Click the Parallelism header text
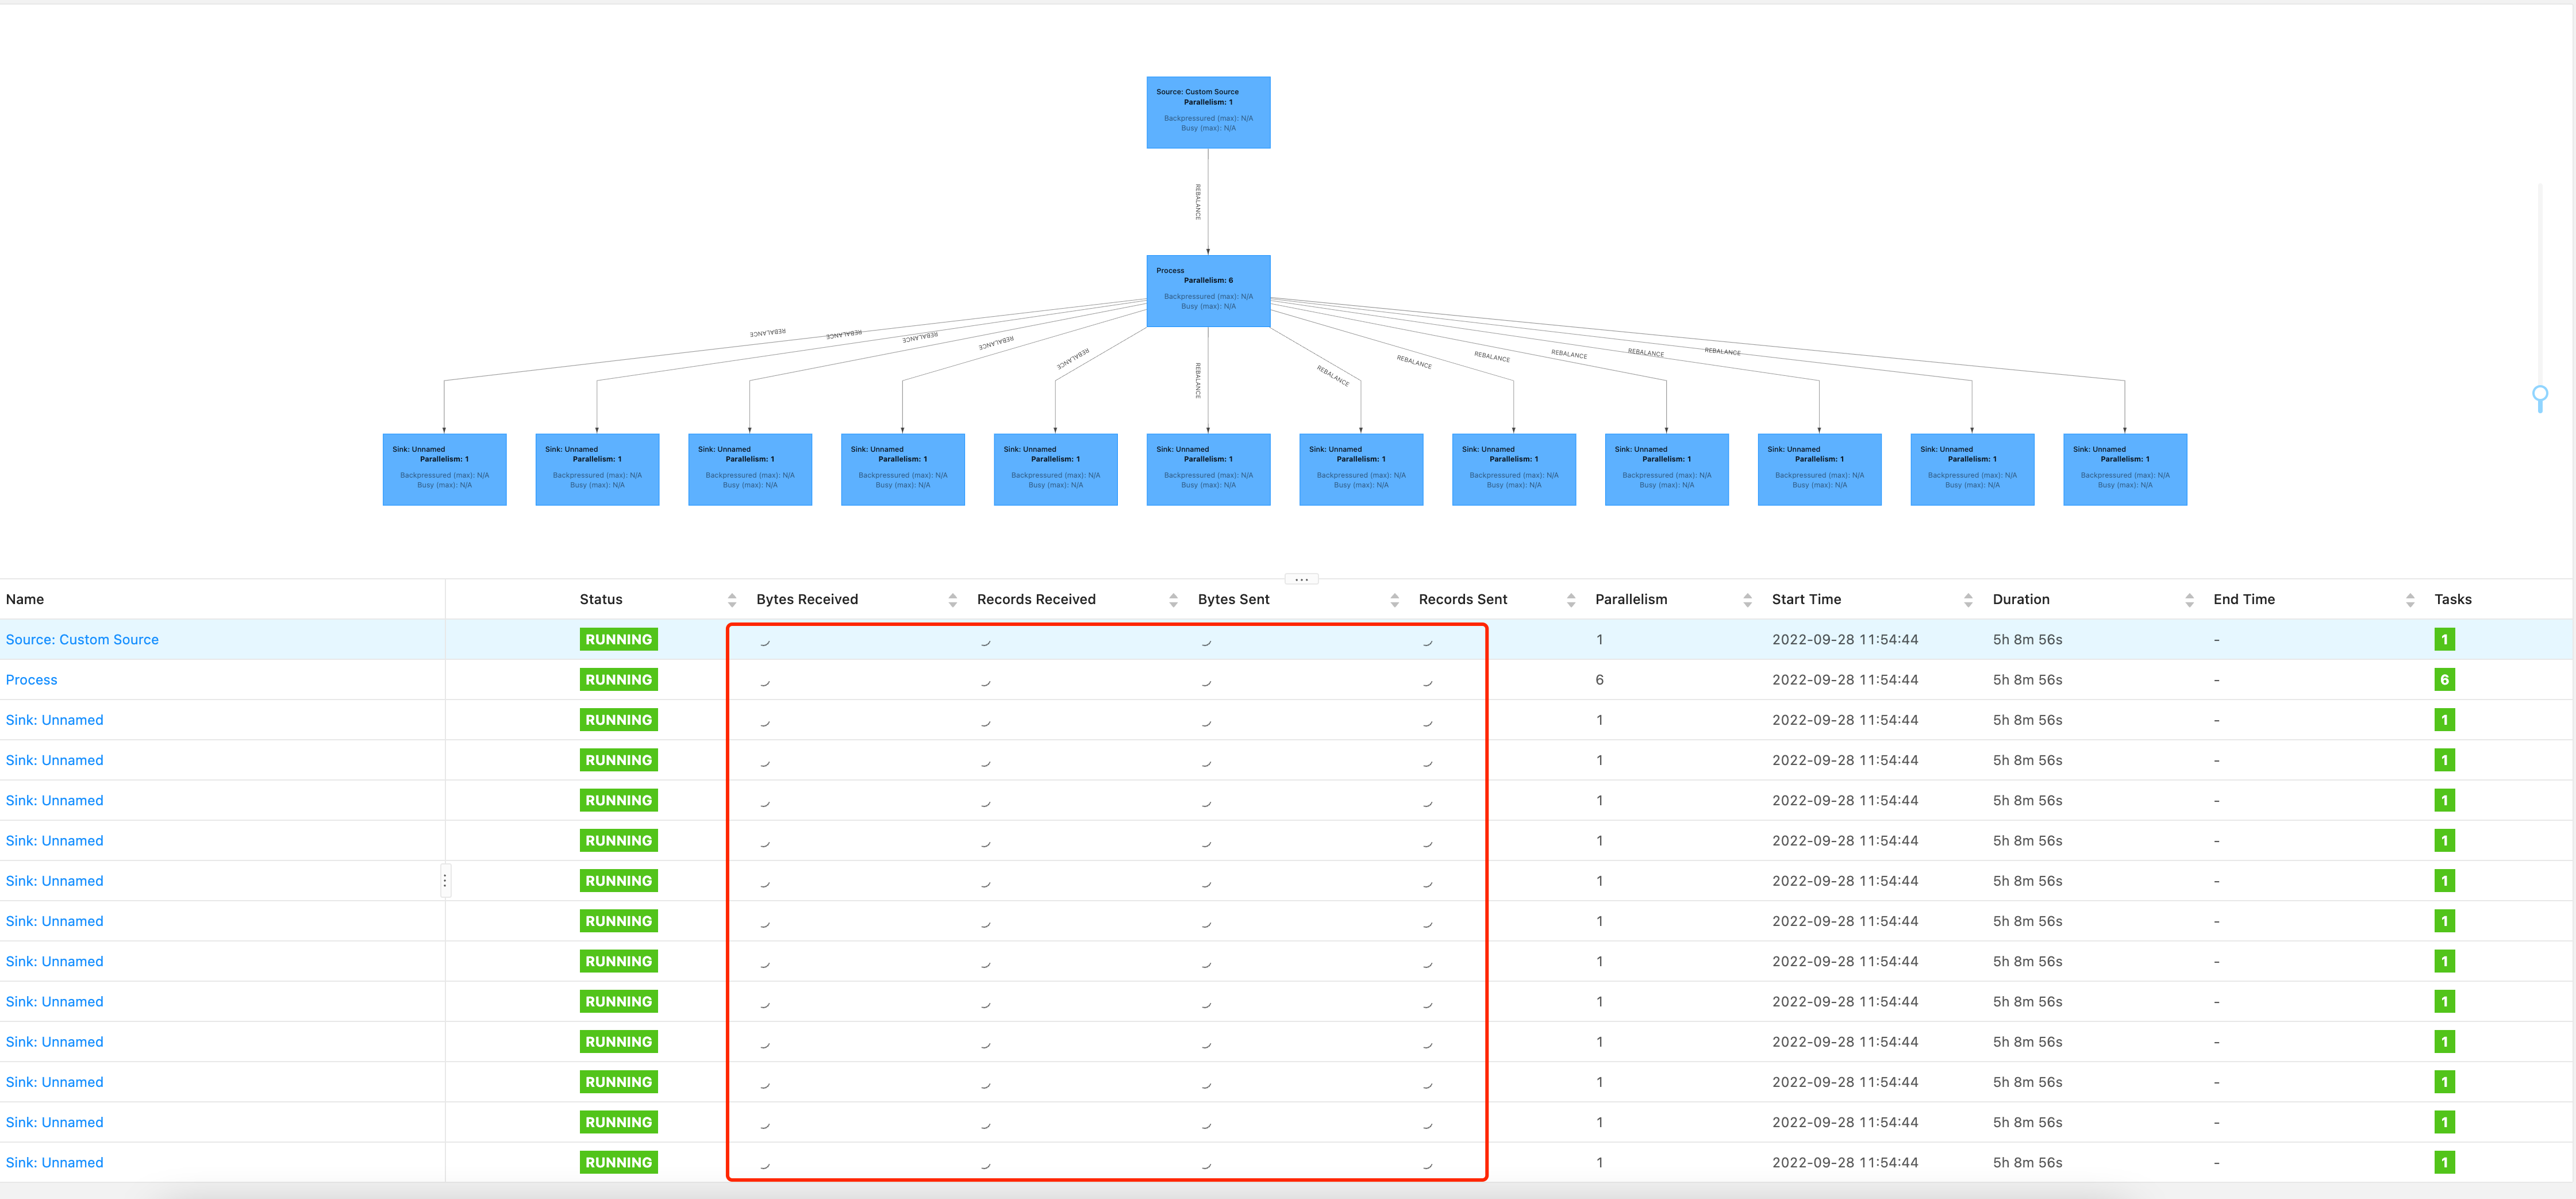 [1631, 600]
